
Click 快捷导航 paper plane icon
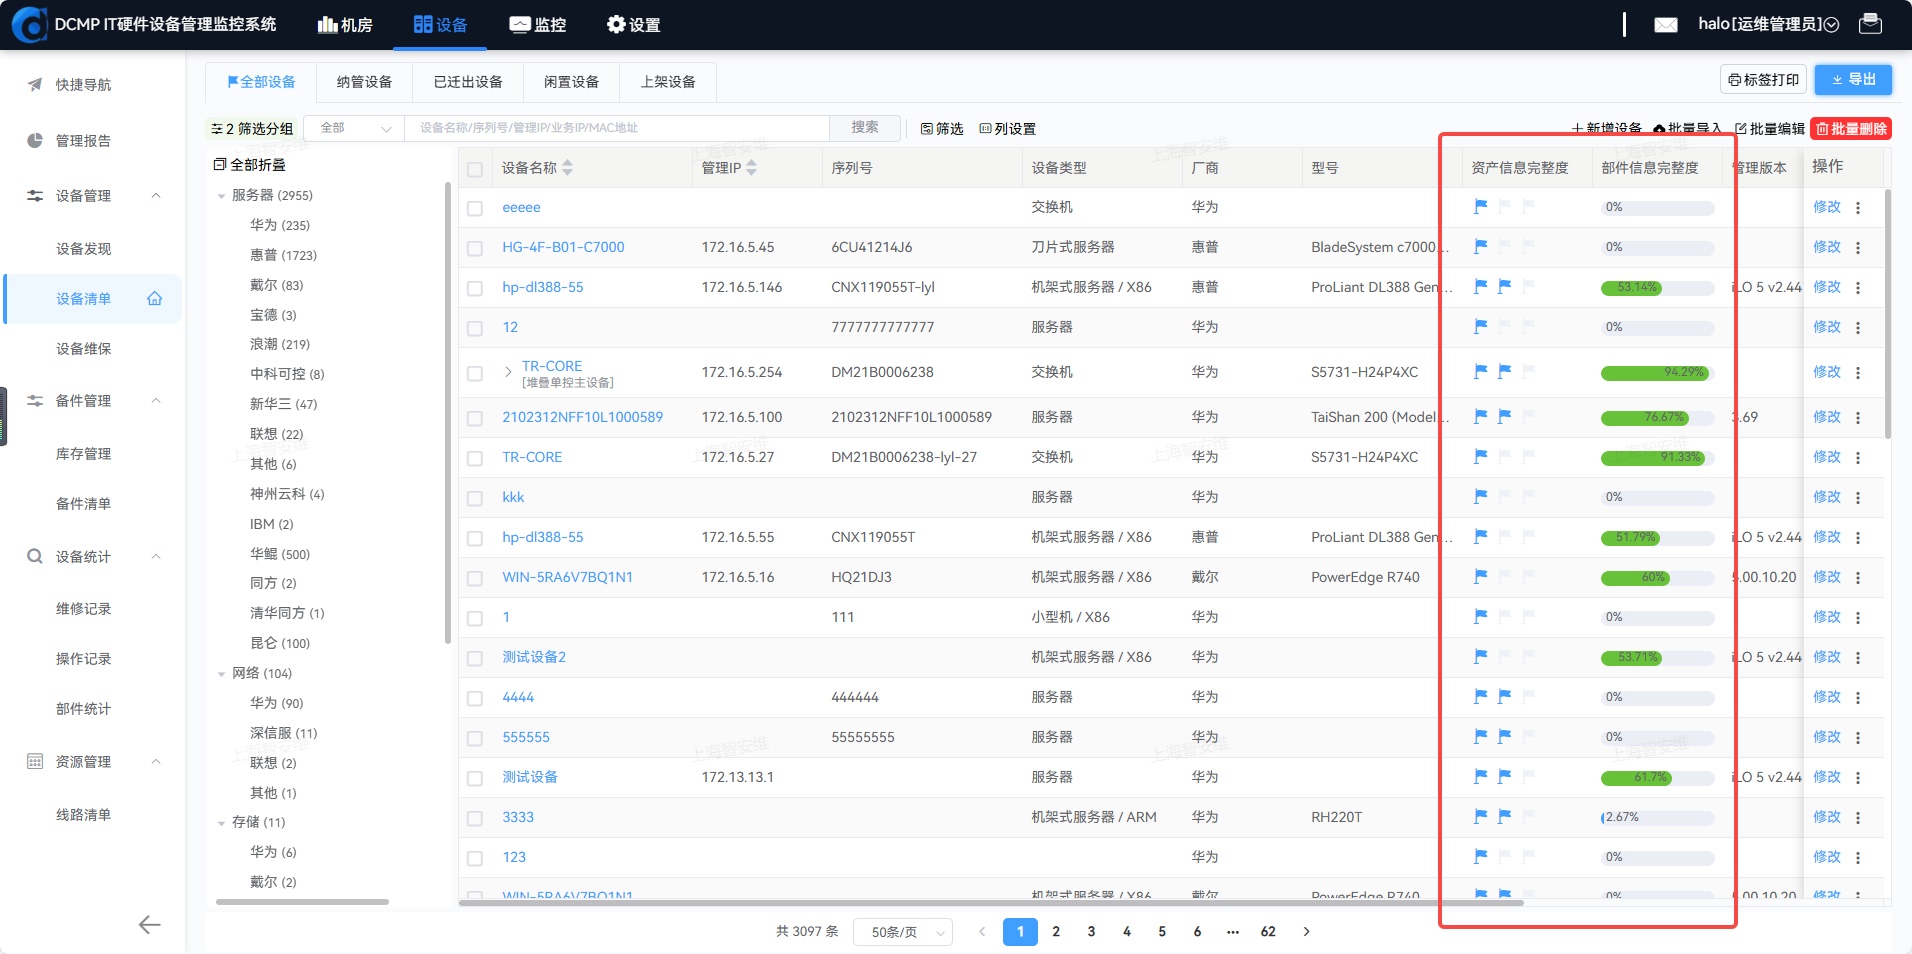pos(35,85)
